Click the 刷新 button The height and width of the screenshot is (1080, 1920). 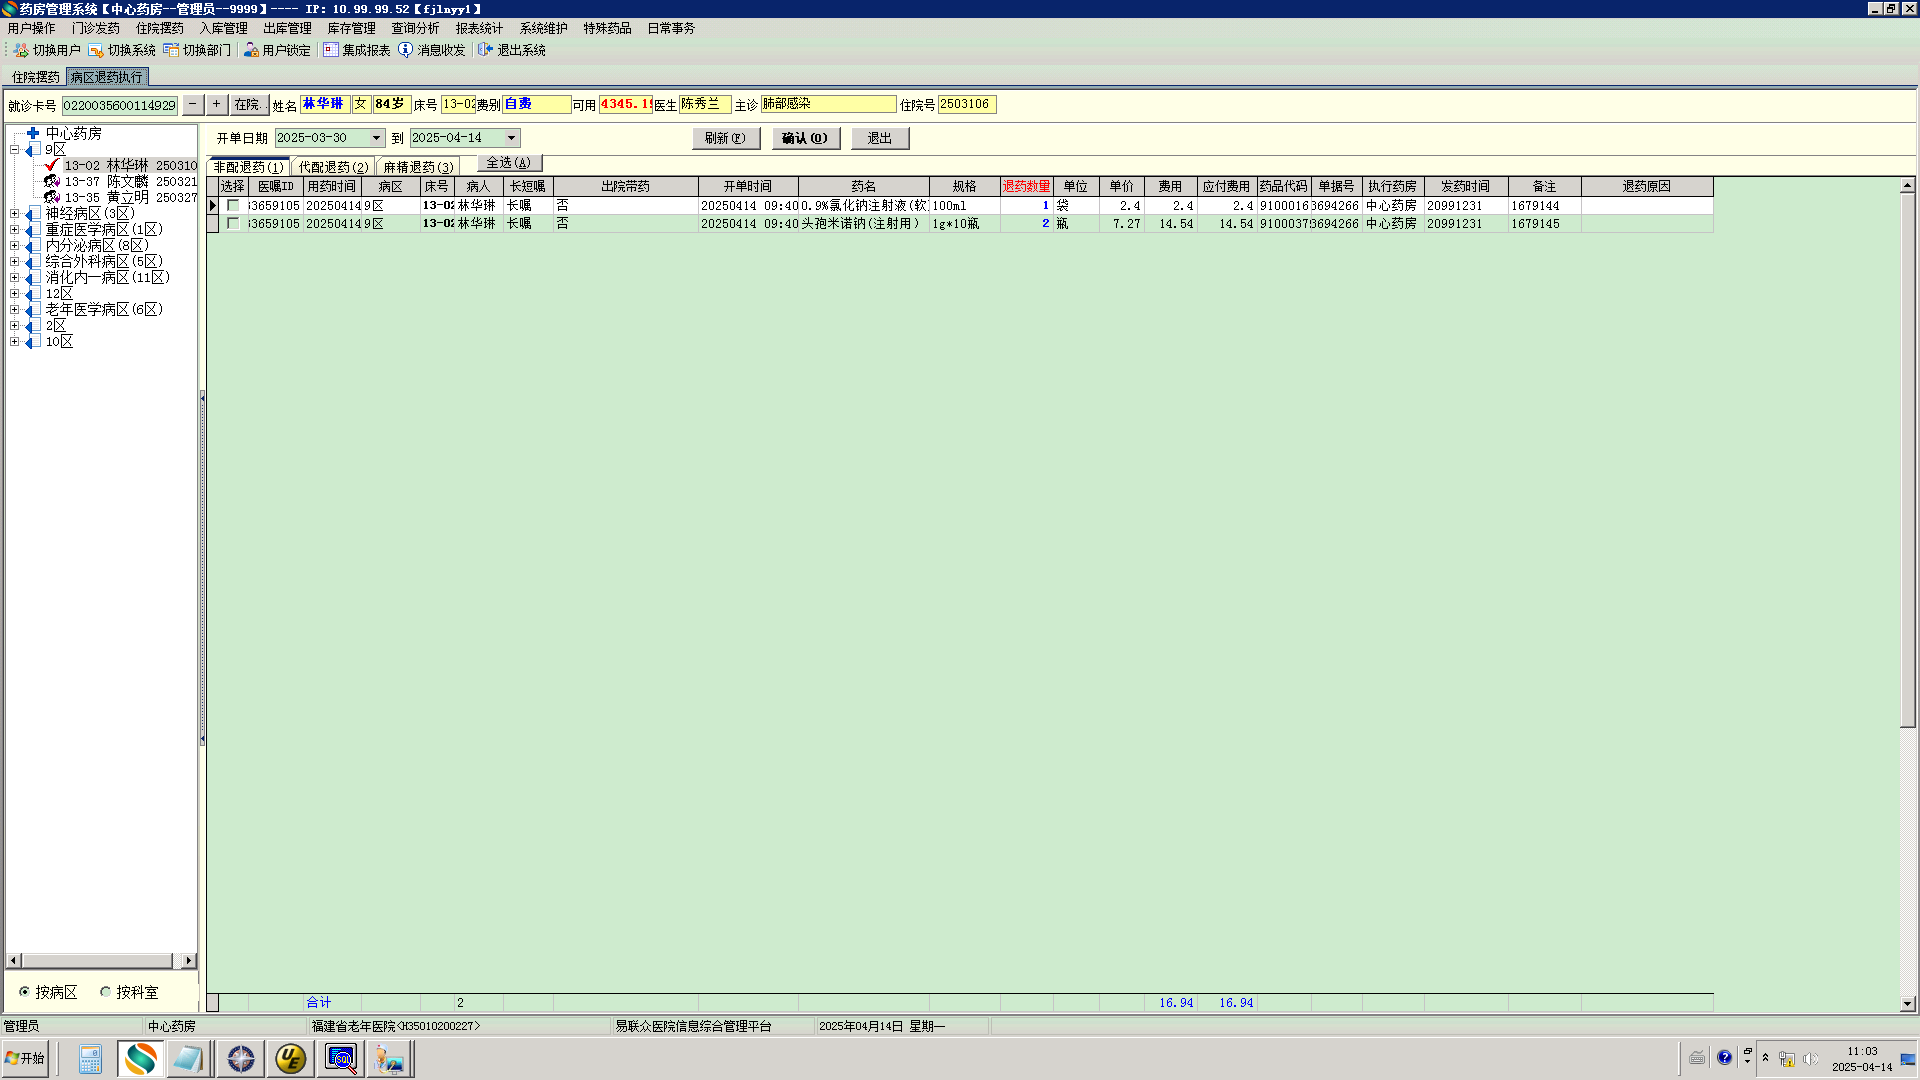click(x=725, y=138)
